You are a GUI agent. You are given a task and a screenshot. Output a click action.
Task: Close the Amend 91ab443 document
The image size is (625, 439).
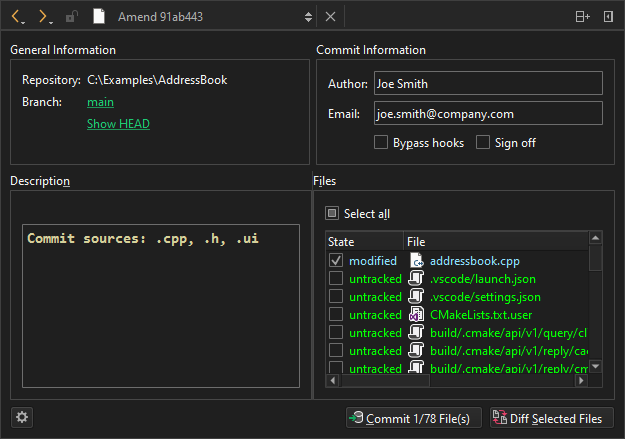(331, 17)
